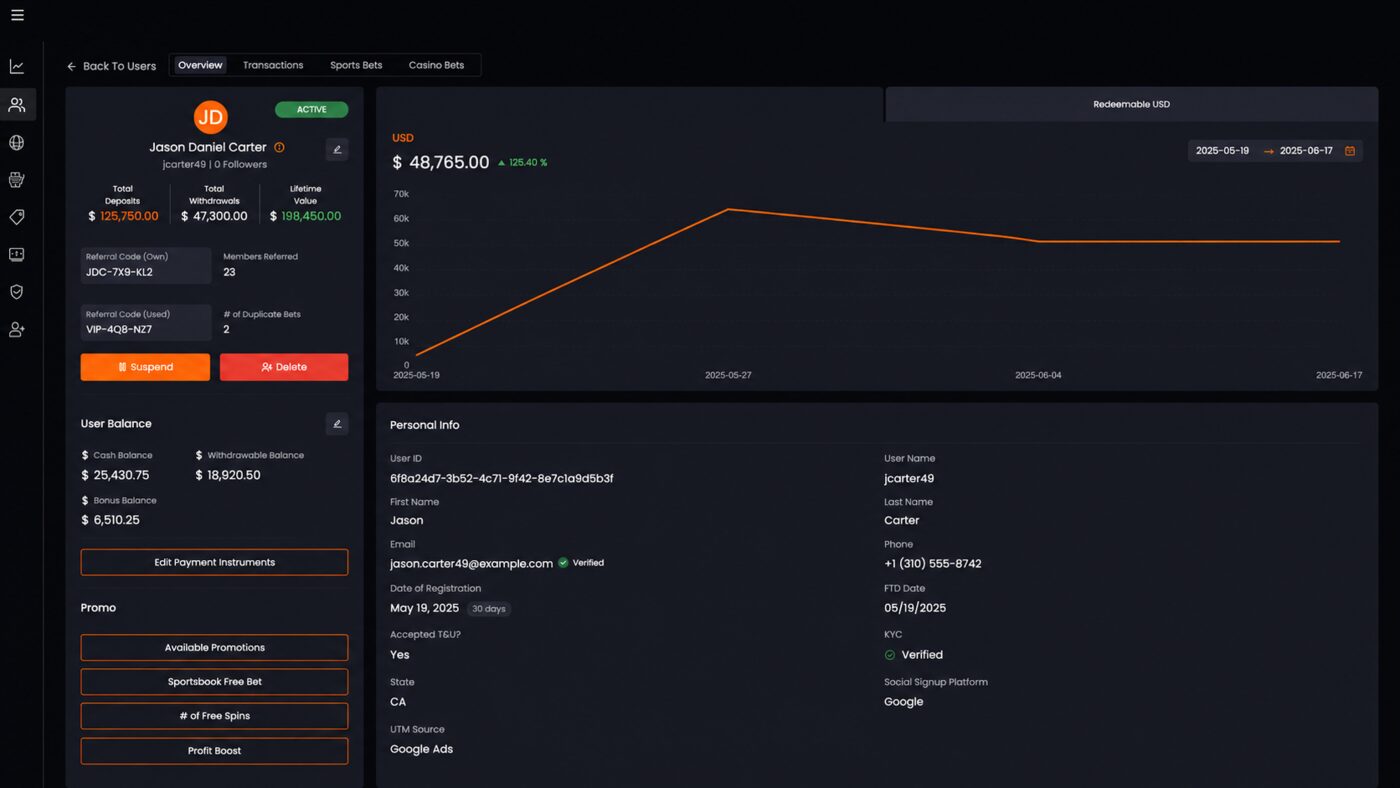Viewport: 1400px width, 788px height.
Task: Switch to the Overview tab
Action: pos(200,65)
